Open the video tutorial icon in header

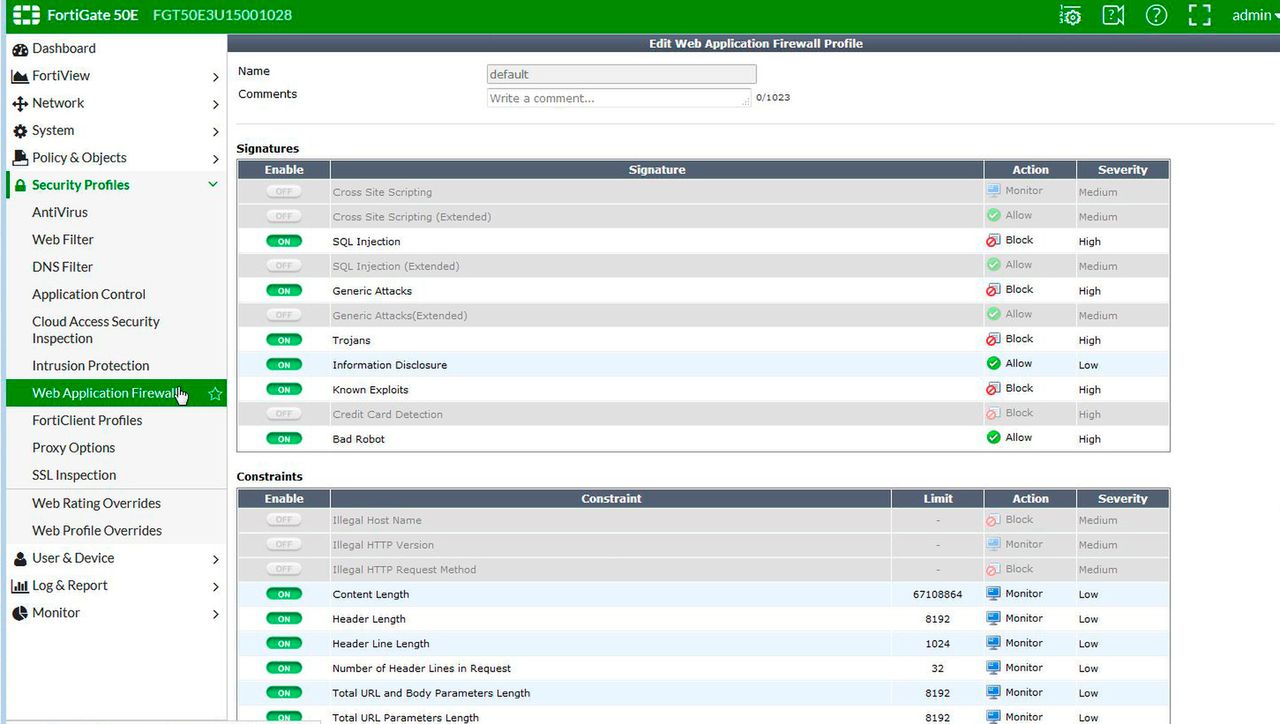[x=1113, y=15]
